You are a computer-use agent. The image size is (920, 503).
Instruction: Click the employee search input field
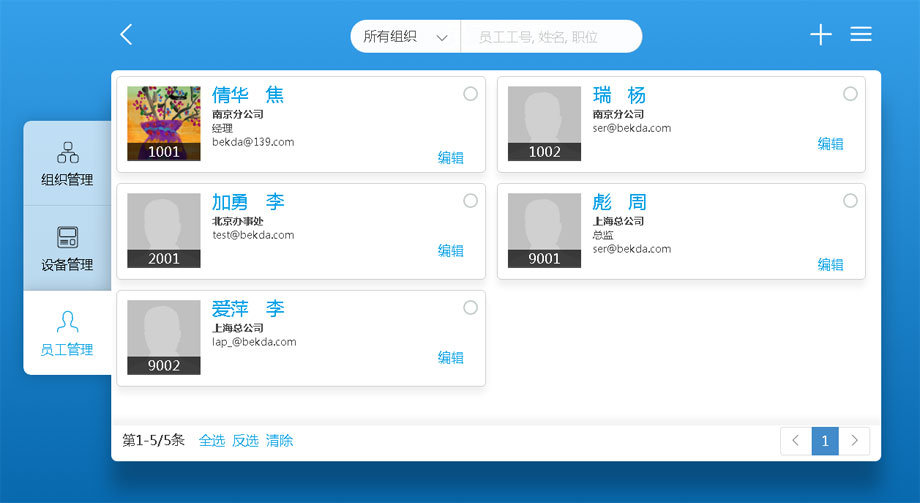coord(550,37)
